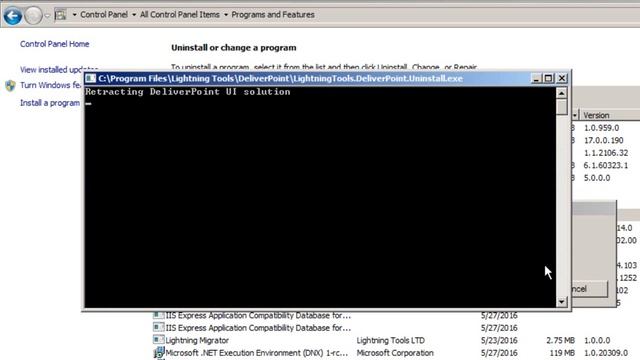Click console scrollbar down arrow

point(562,302)
